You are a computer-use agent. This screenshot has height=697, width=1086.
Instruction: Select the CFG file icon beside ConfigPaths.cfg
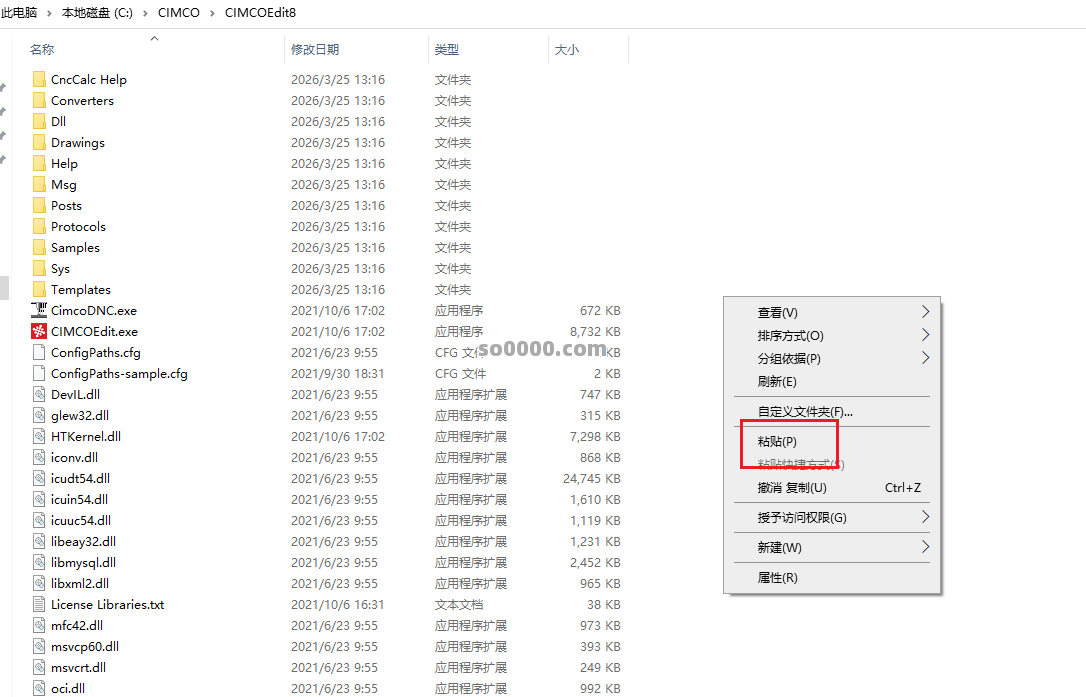[40, 352]
